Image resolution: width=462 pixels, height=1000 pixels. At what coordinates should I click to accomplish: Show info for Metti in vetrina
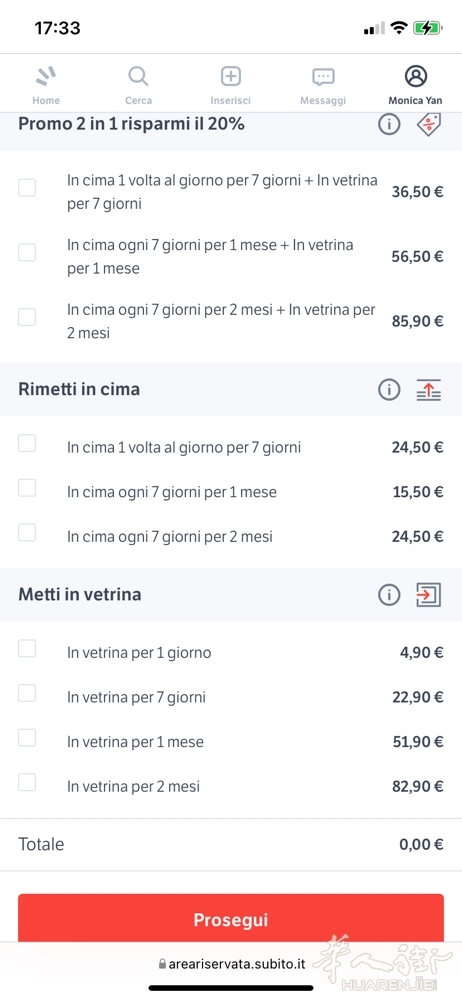pyautogui.click(x=389, y=595)
